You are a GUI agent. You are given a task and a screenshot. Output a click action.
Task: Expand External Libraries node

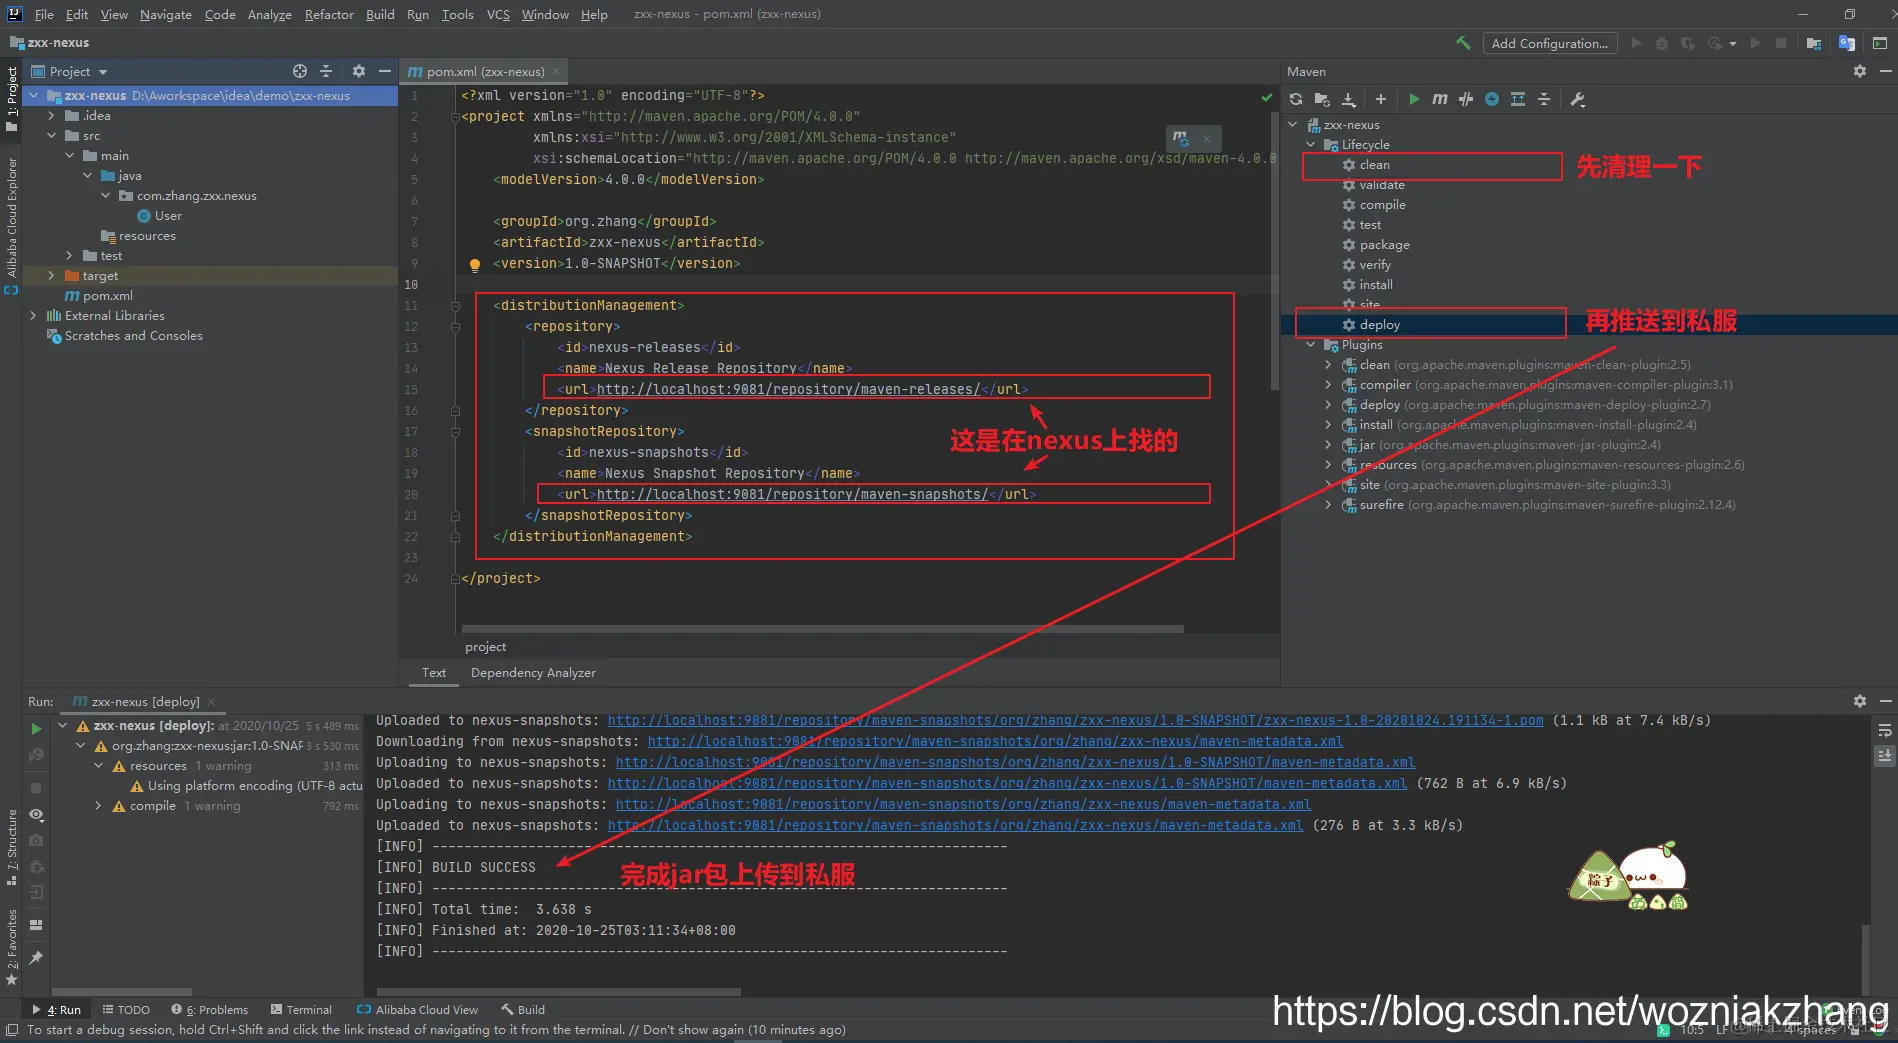click(33, 316)
